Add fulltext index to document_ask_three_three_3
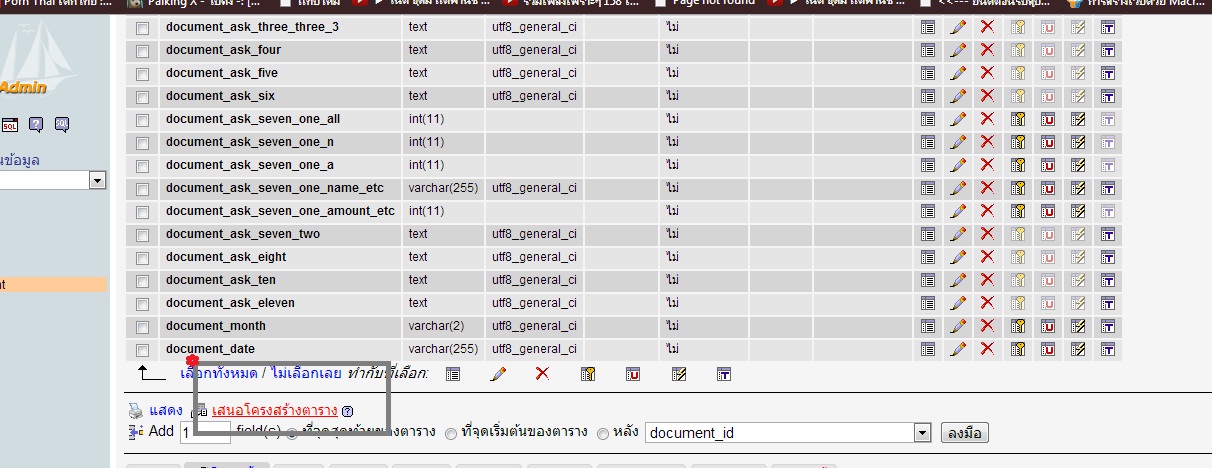Image resolution: width=1212 pixels, height=468 pixels. click(1108, 27)
